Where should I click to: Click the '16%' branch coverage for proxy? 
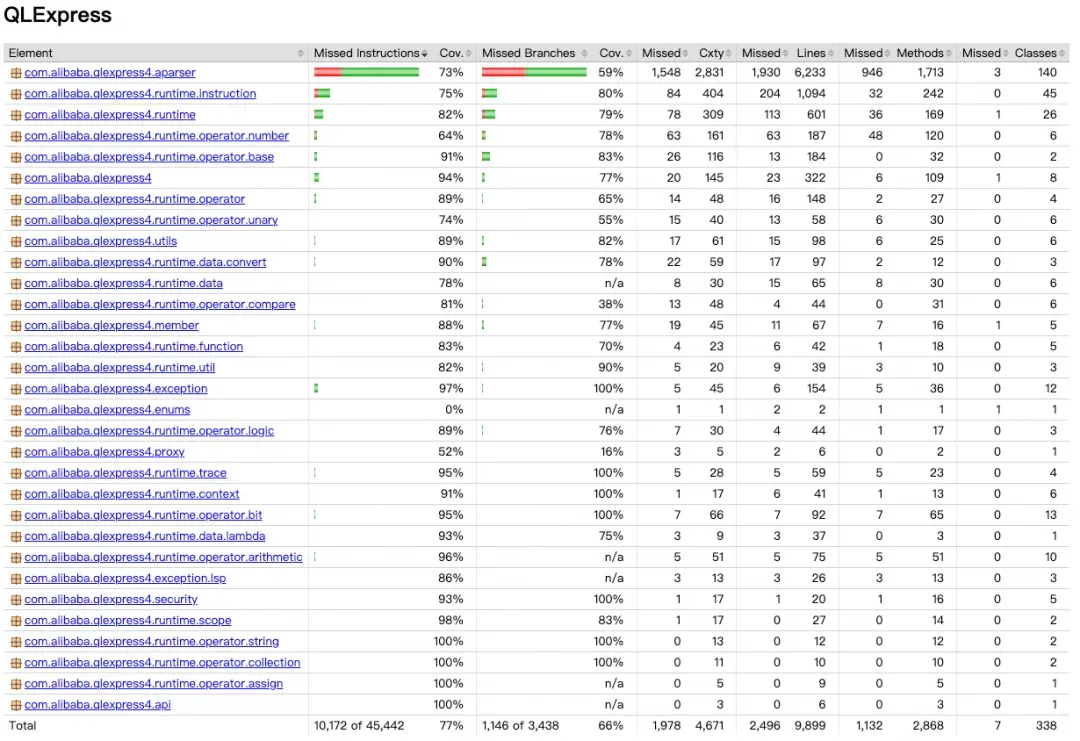pyautogui.click(x=610, y=452)
